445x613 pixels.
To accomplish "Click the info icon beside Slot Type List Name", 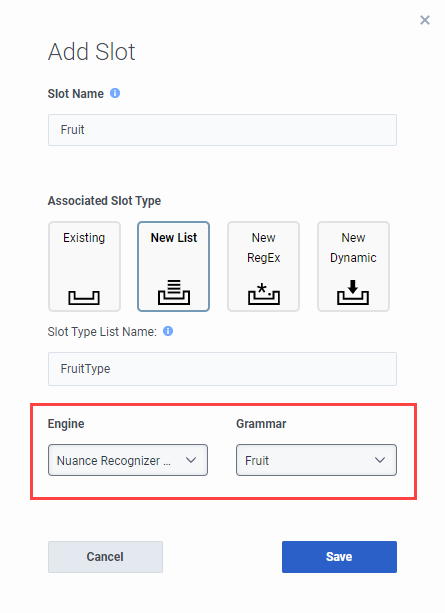I will (168, 331).
